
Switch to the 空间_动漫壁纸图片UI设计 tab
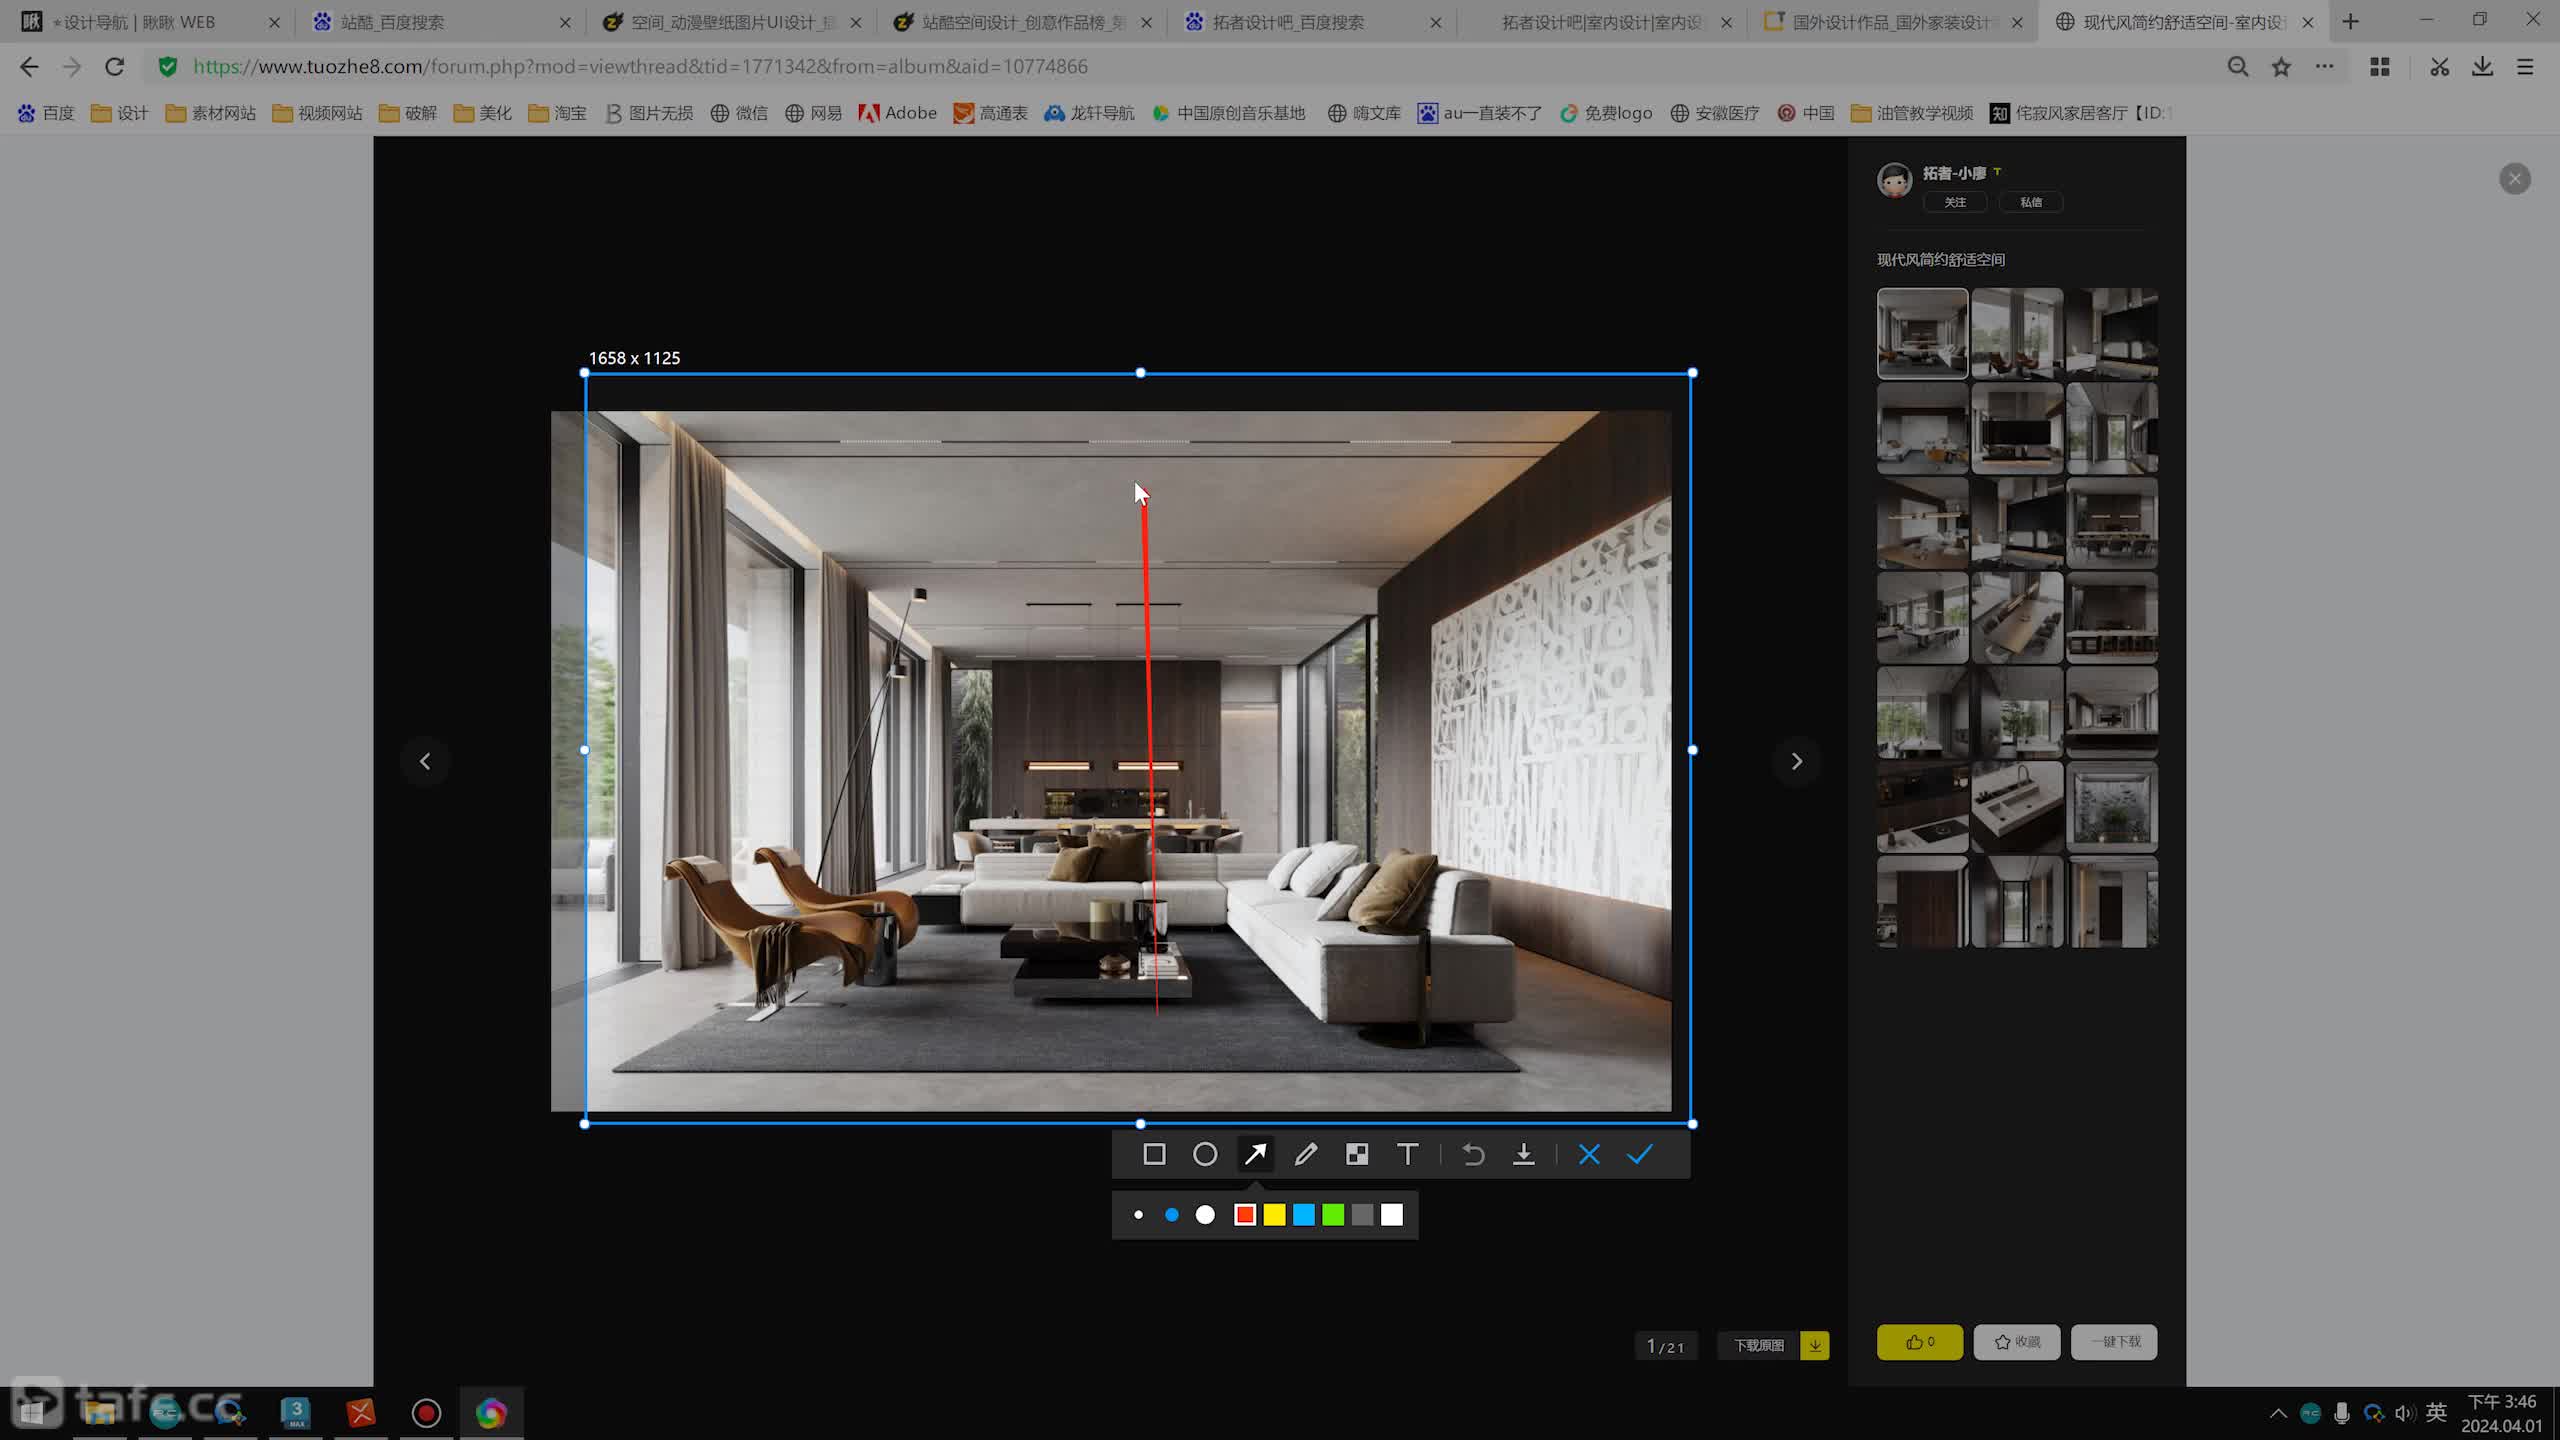point(730,22)
